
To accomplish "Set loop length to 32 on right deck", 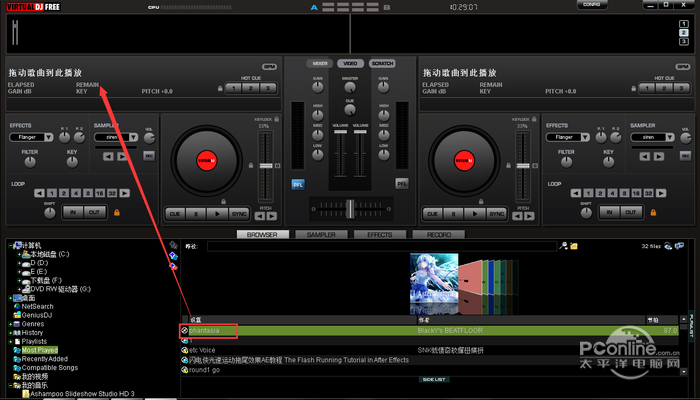I will coord(648,193).
